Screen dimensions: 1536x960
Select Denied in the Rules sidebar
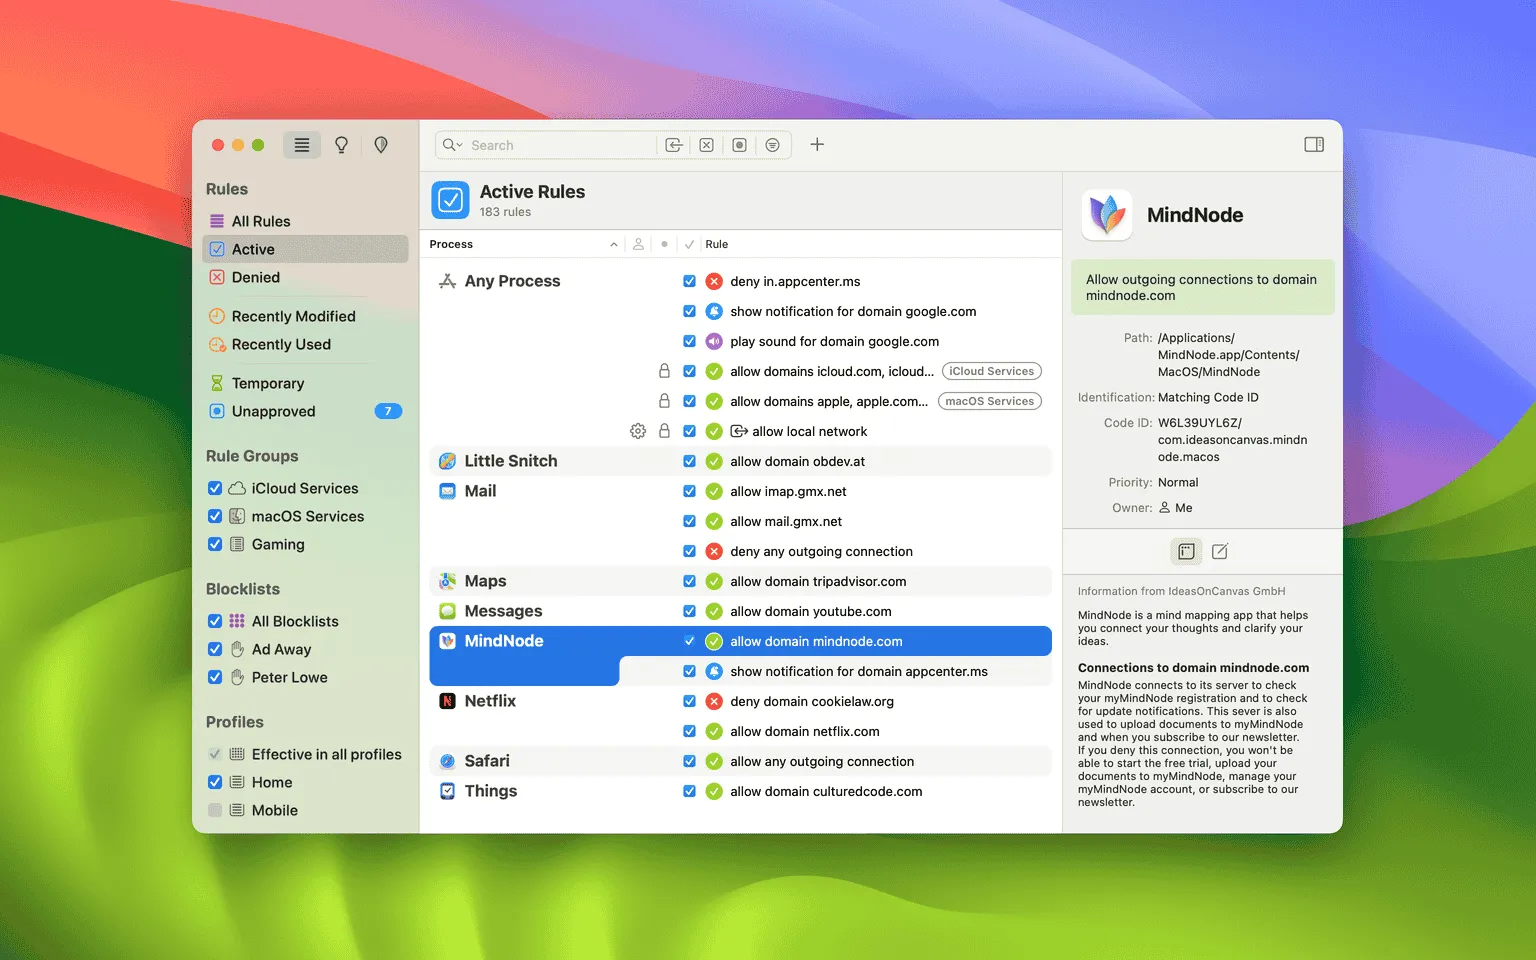(x=256, y=277)
